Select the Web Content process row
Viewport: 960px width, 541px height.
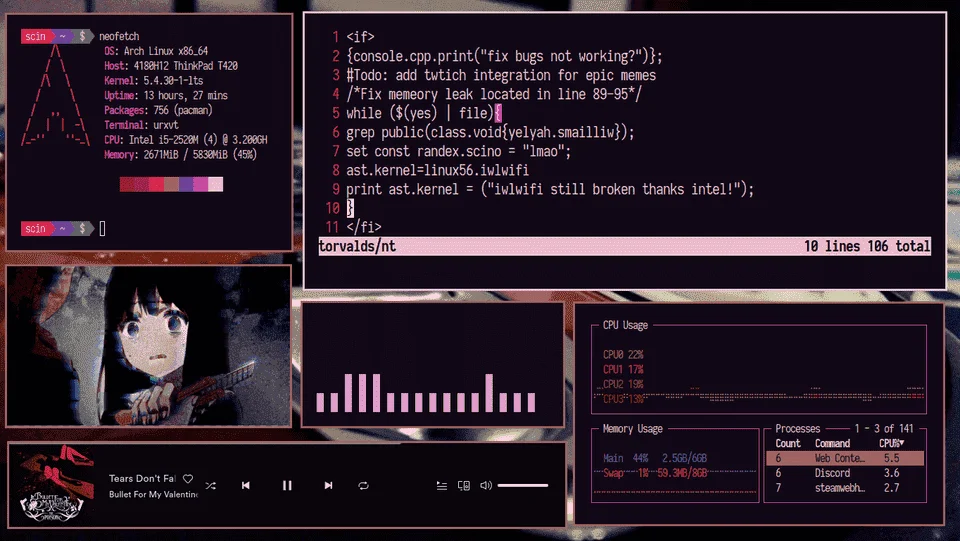coord(845,458)
